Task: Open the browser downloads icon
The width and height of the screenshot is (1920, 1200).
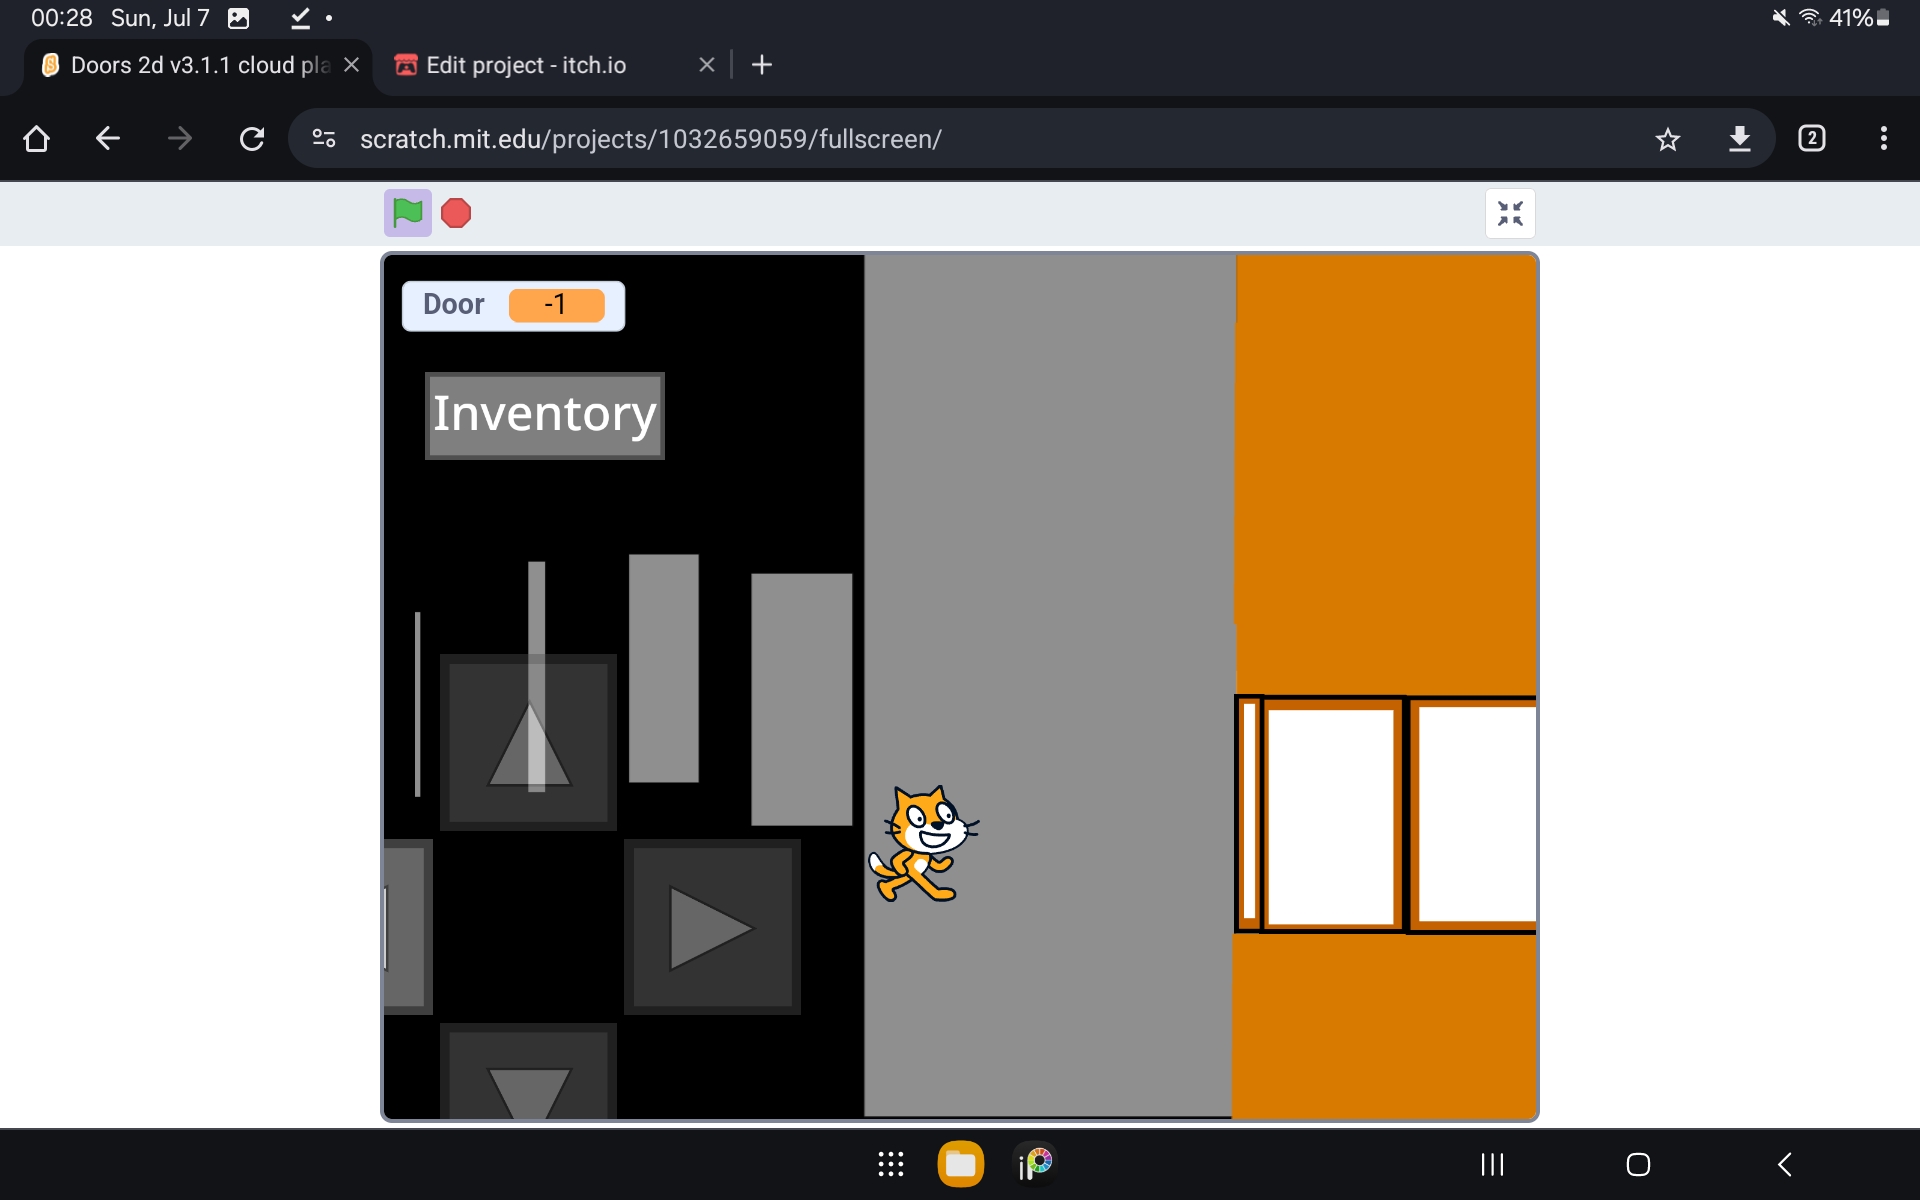Action: [x=1740, y=139]
